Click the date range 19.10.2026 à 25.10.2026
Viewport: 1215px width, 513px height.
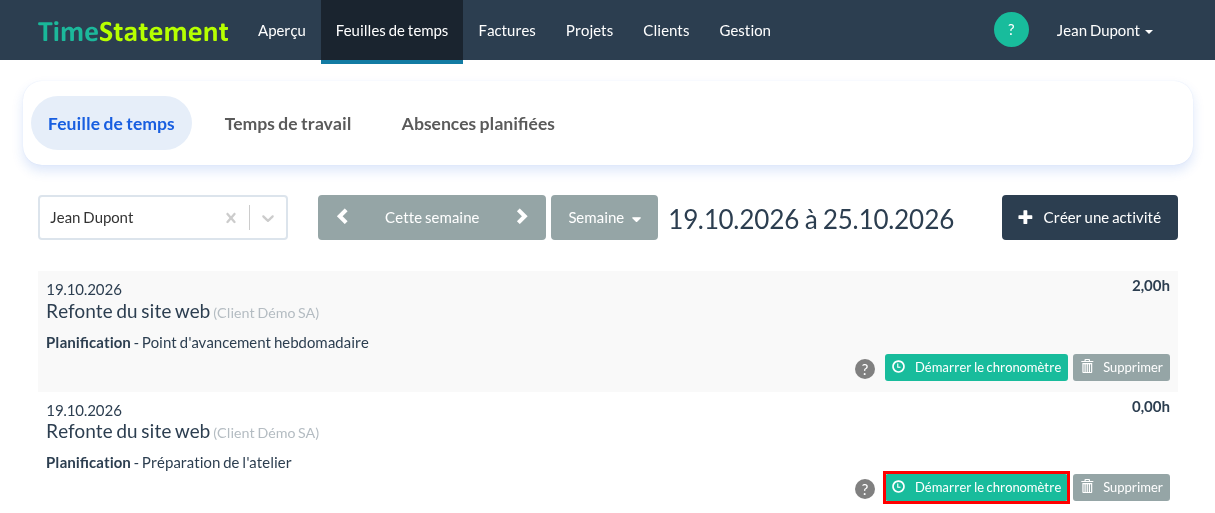click(x=811, y=218)
